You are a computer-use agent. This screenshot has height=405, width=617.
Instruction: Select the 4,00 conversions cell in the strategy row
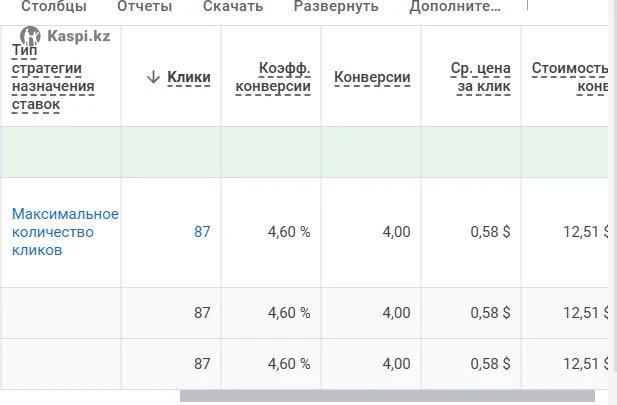click(x=396, y=232)
